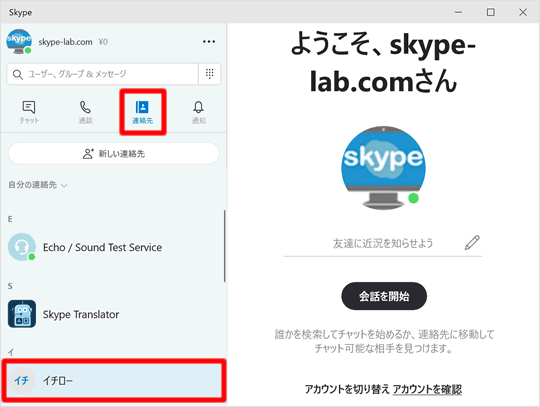Click the large Skype profile picture
540x407 pixels.
[x=383, y=168]
